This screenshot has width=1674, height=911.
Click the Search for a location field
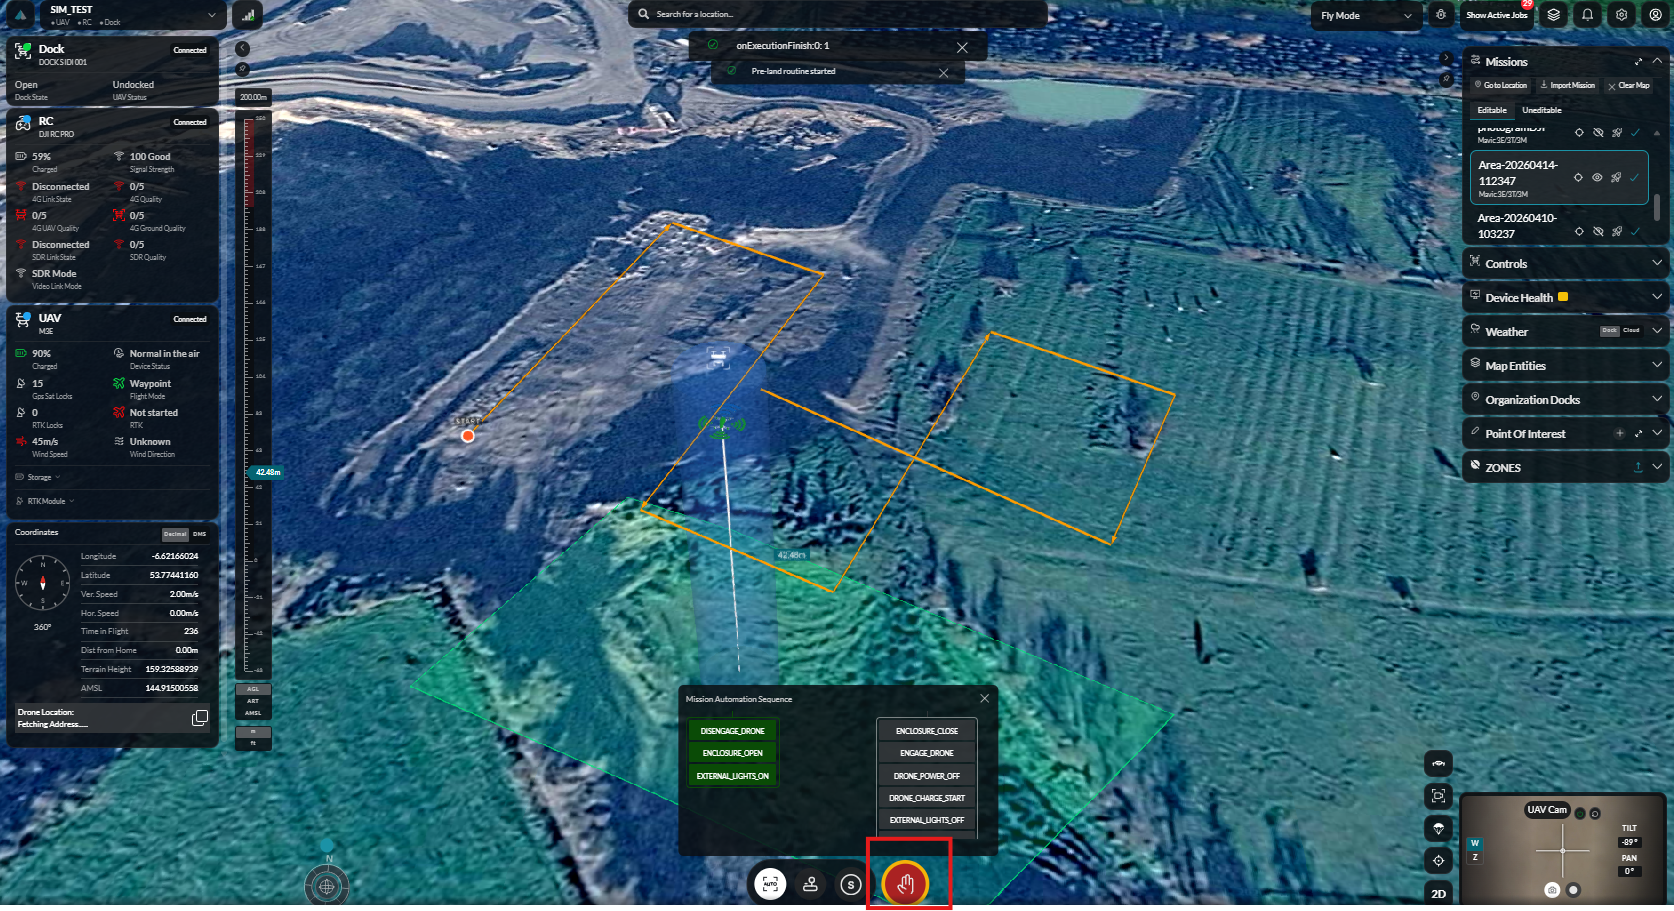tap(840, 14)
